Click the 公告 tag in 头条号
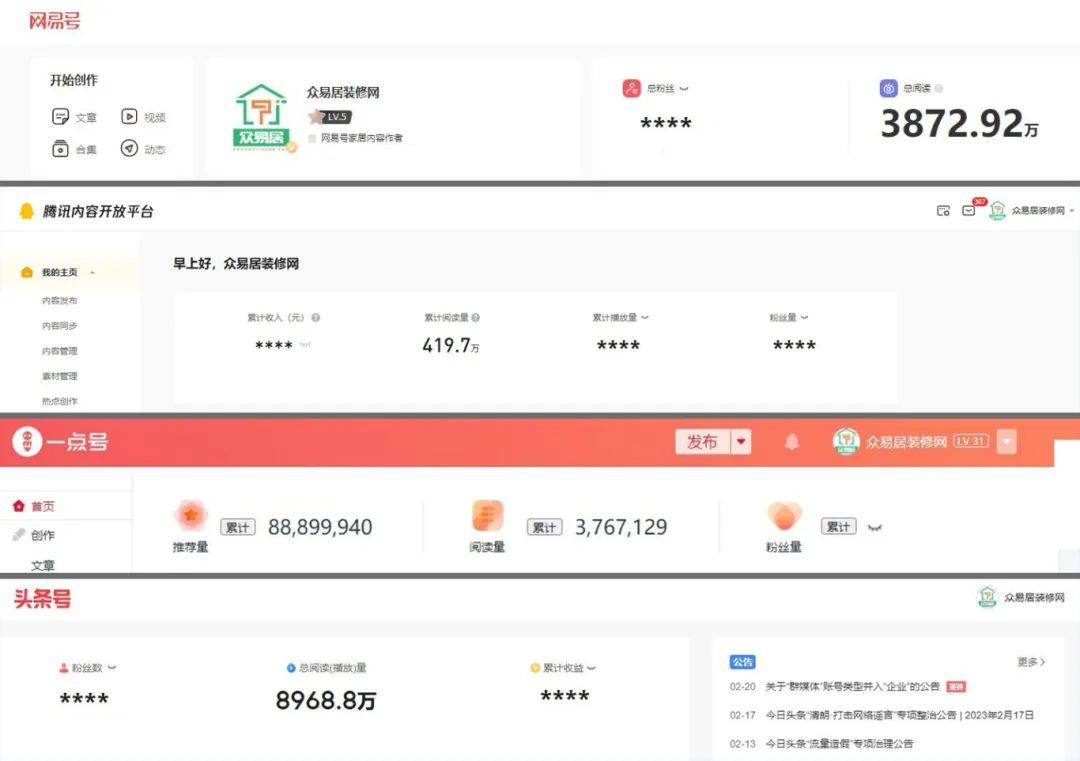1080x761 pixels. point(742,662)
